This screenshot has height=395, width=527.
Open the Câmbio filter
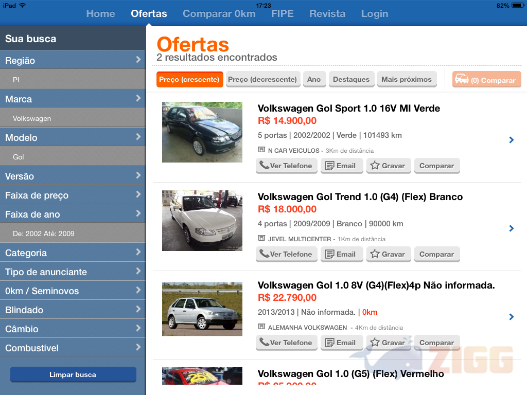[x=73, y=329]
